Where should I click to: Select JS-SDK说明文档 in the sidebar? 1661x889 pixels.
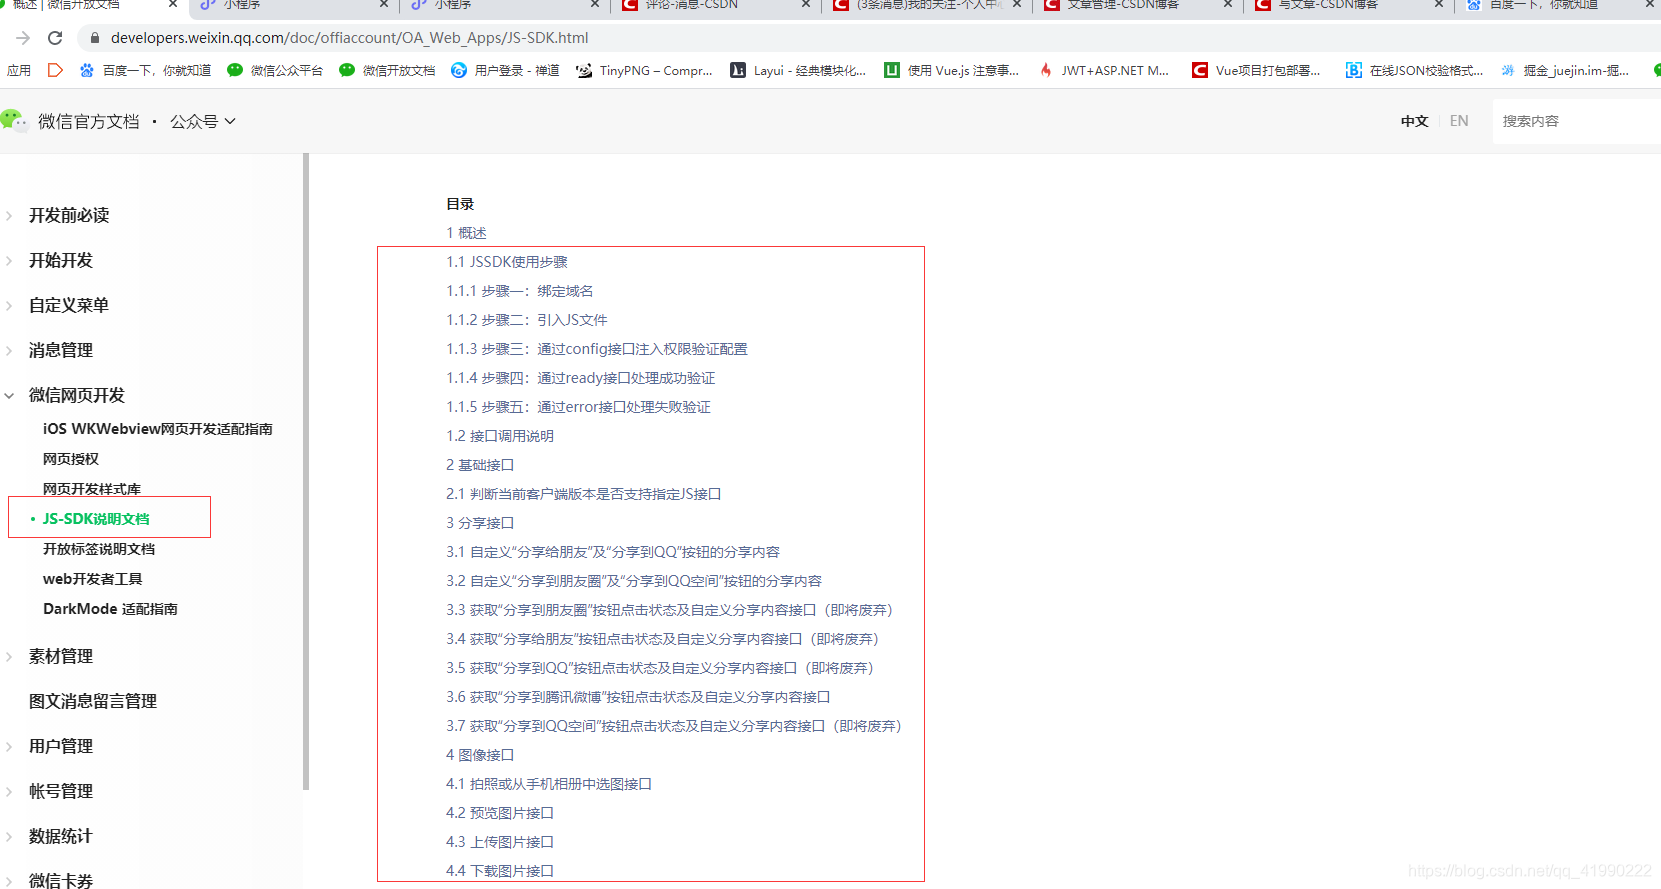click(96, 519)
